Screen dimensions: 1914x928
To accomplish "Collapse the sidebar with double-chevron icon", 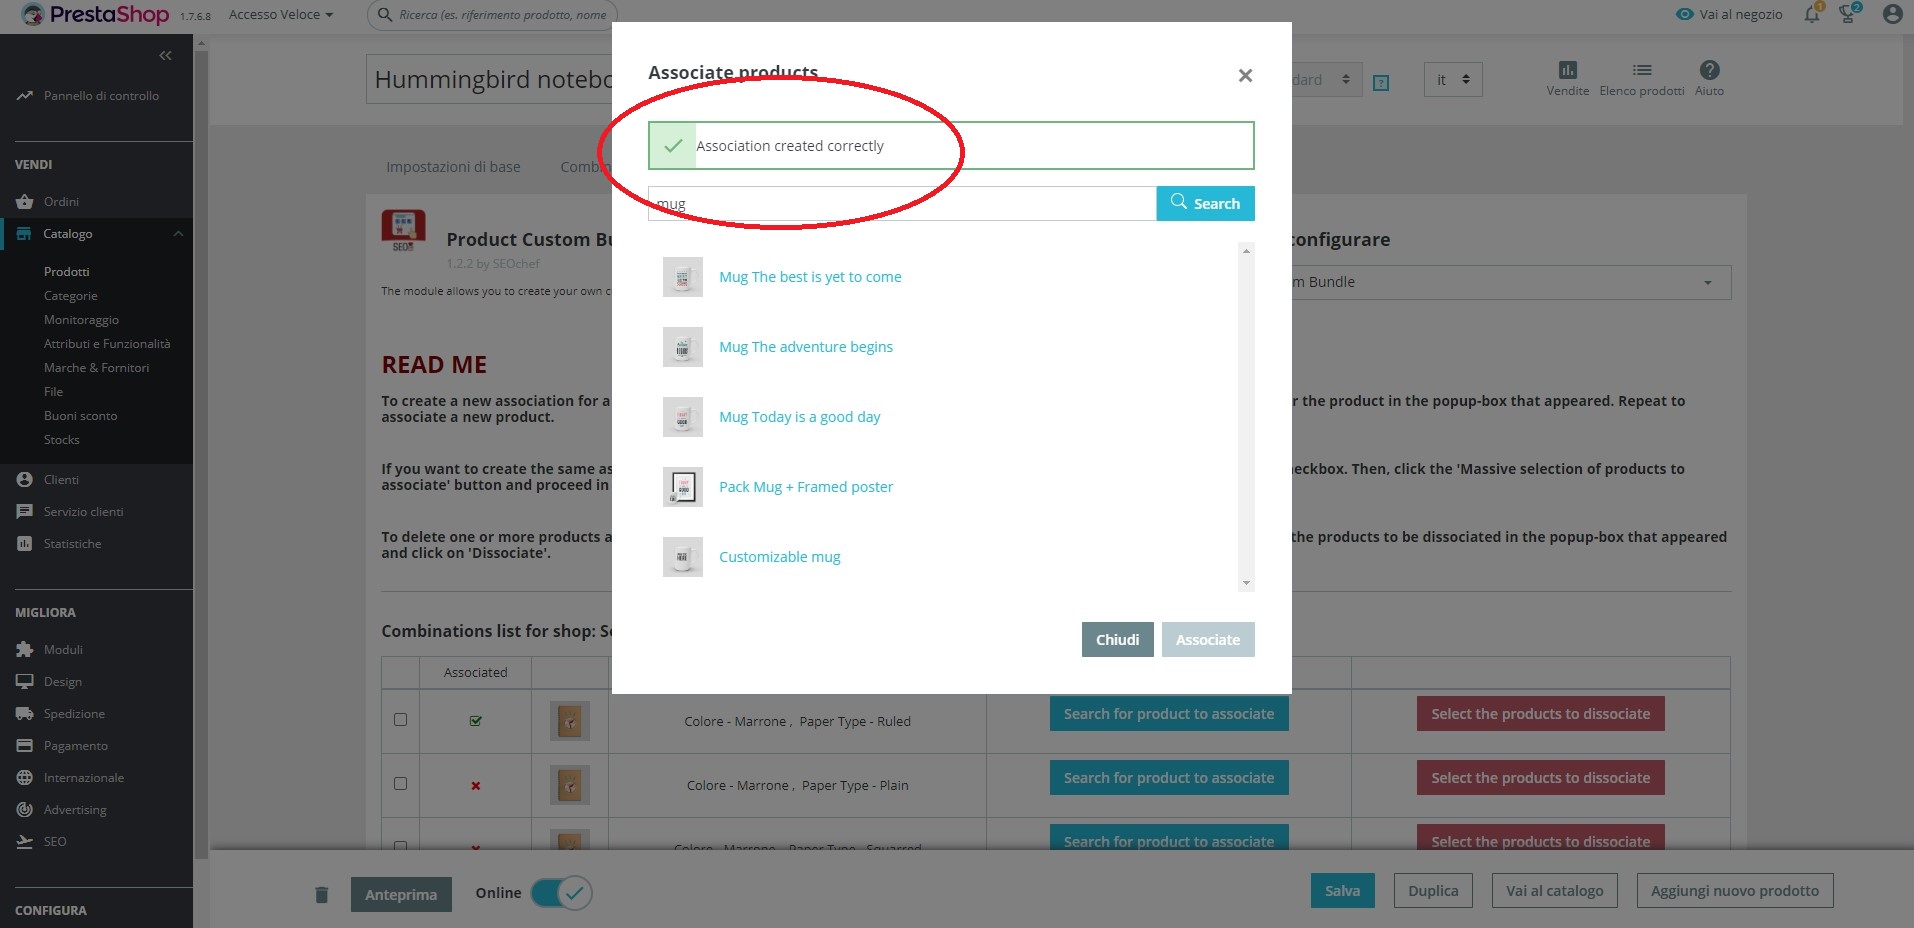I will click(166, 55).
